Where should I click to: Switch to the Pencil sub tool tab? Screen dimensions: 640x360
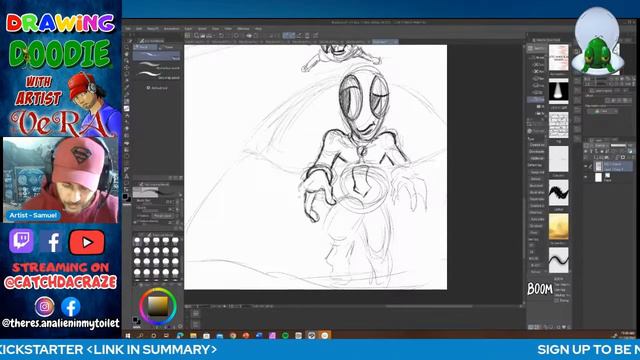click(144, 47)
